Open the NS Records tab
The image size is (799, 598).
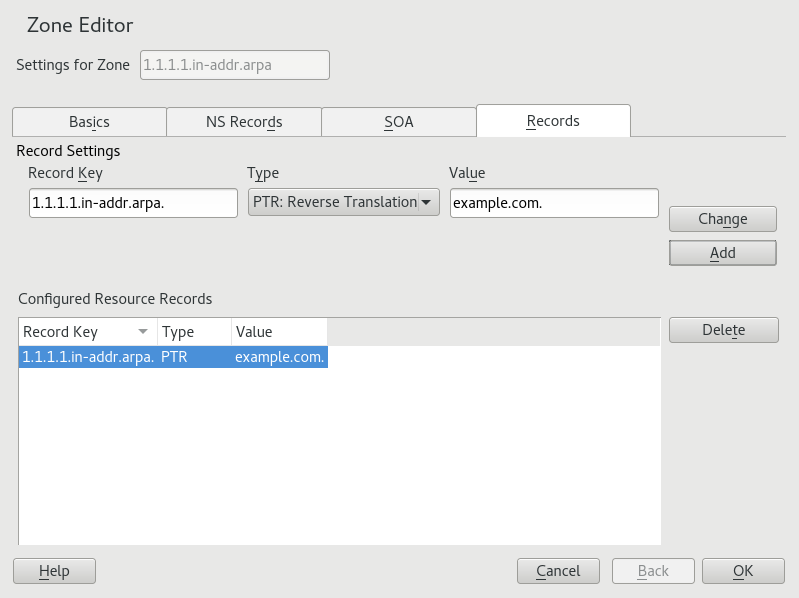pyautogui.click(x=244, y=122)
